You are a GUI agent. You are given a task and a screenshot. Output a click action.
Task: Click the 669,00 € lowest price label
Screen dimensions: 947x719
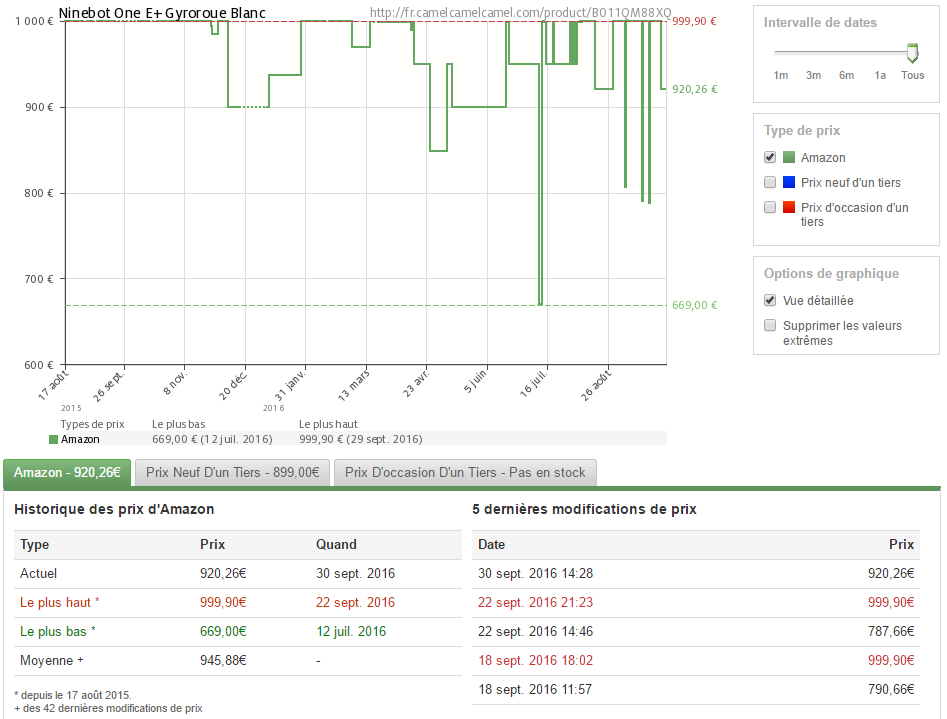pyautogui.click(x=695, y=305)
